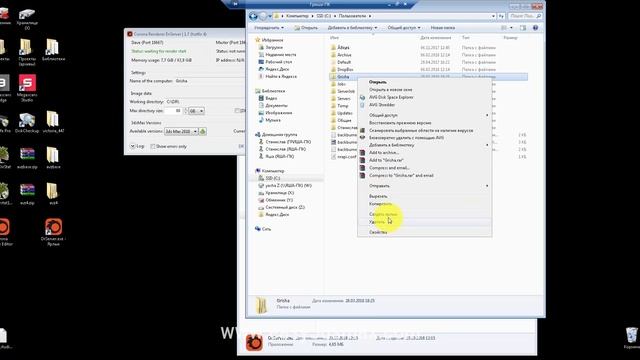Click the Max directory size input field
The image size is (640, 360).
point(174,111)
